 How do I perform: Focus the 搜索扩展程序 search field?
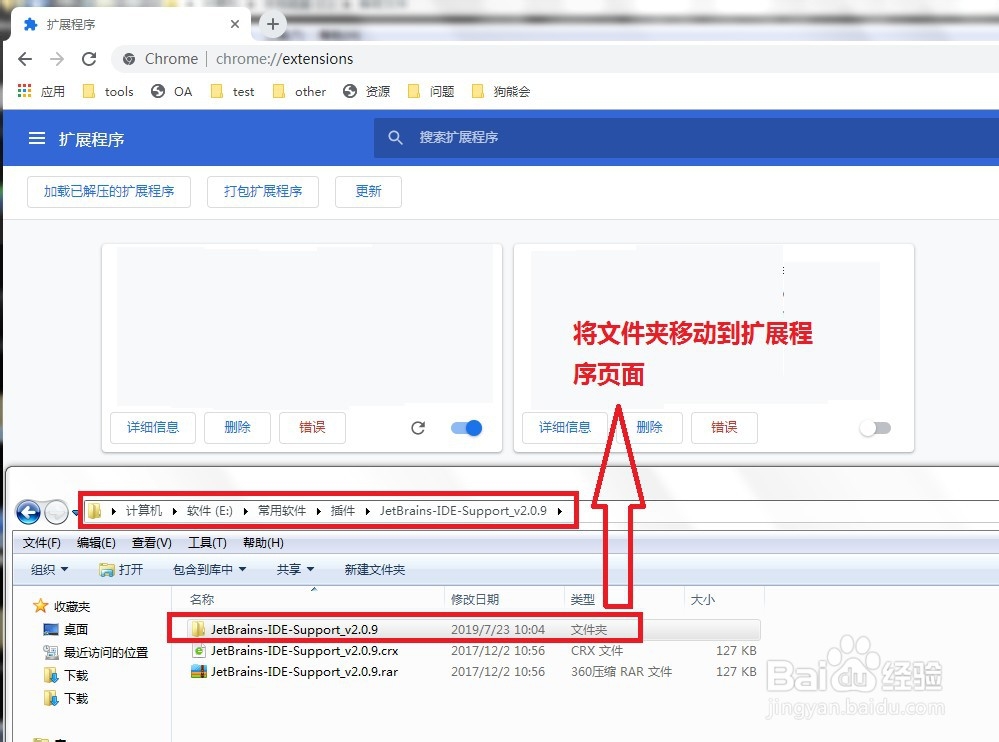[x=686, y=138]
